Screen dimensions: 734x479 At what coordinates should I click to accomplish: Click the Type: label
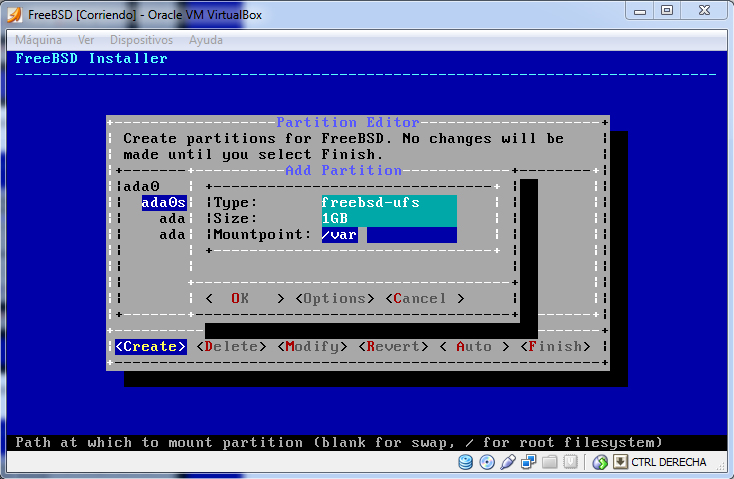click(235, 203)
